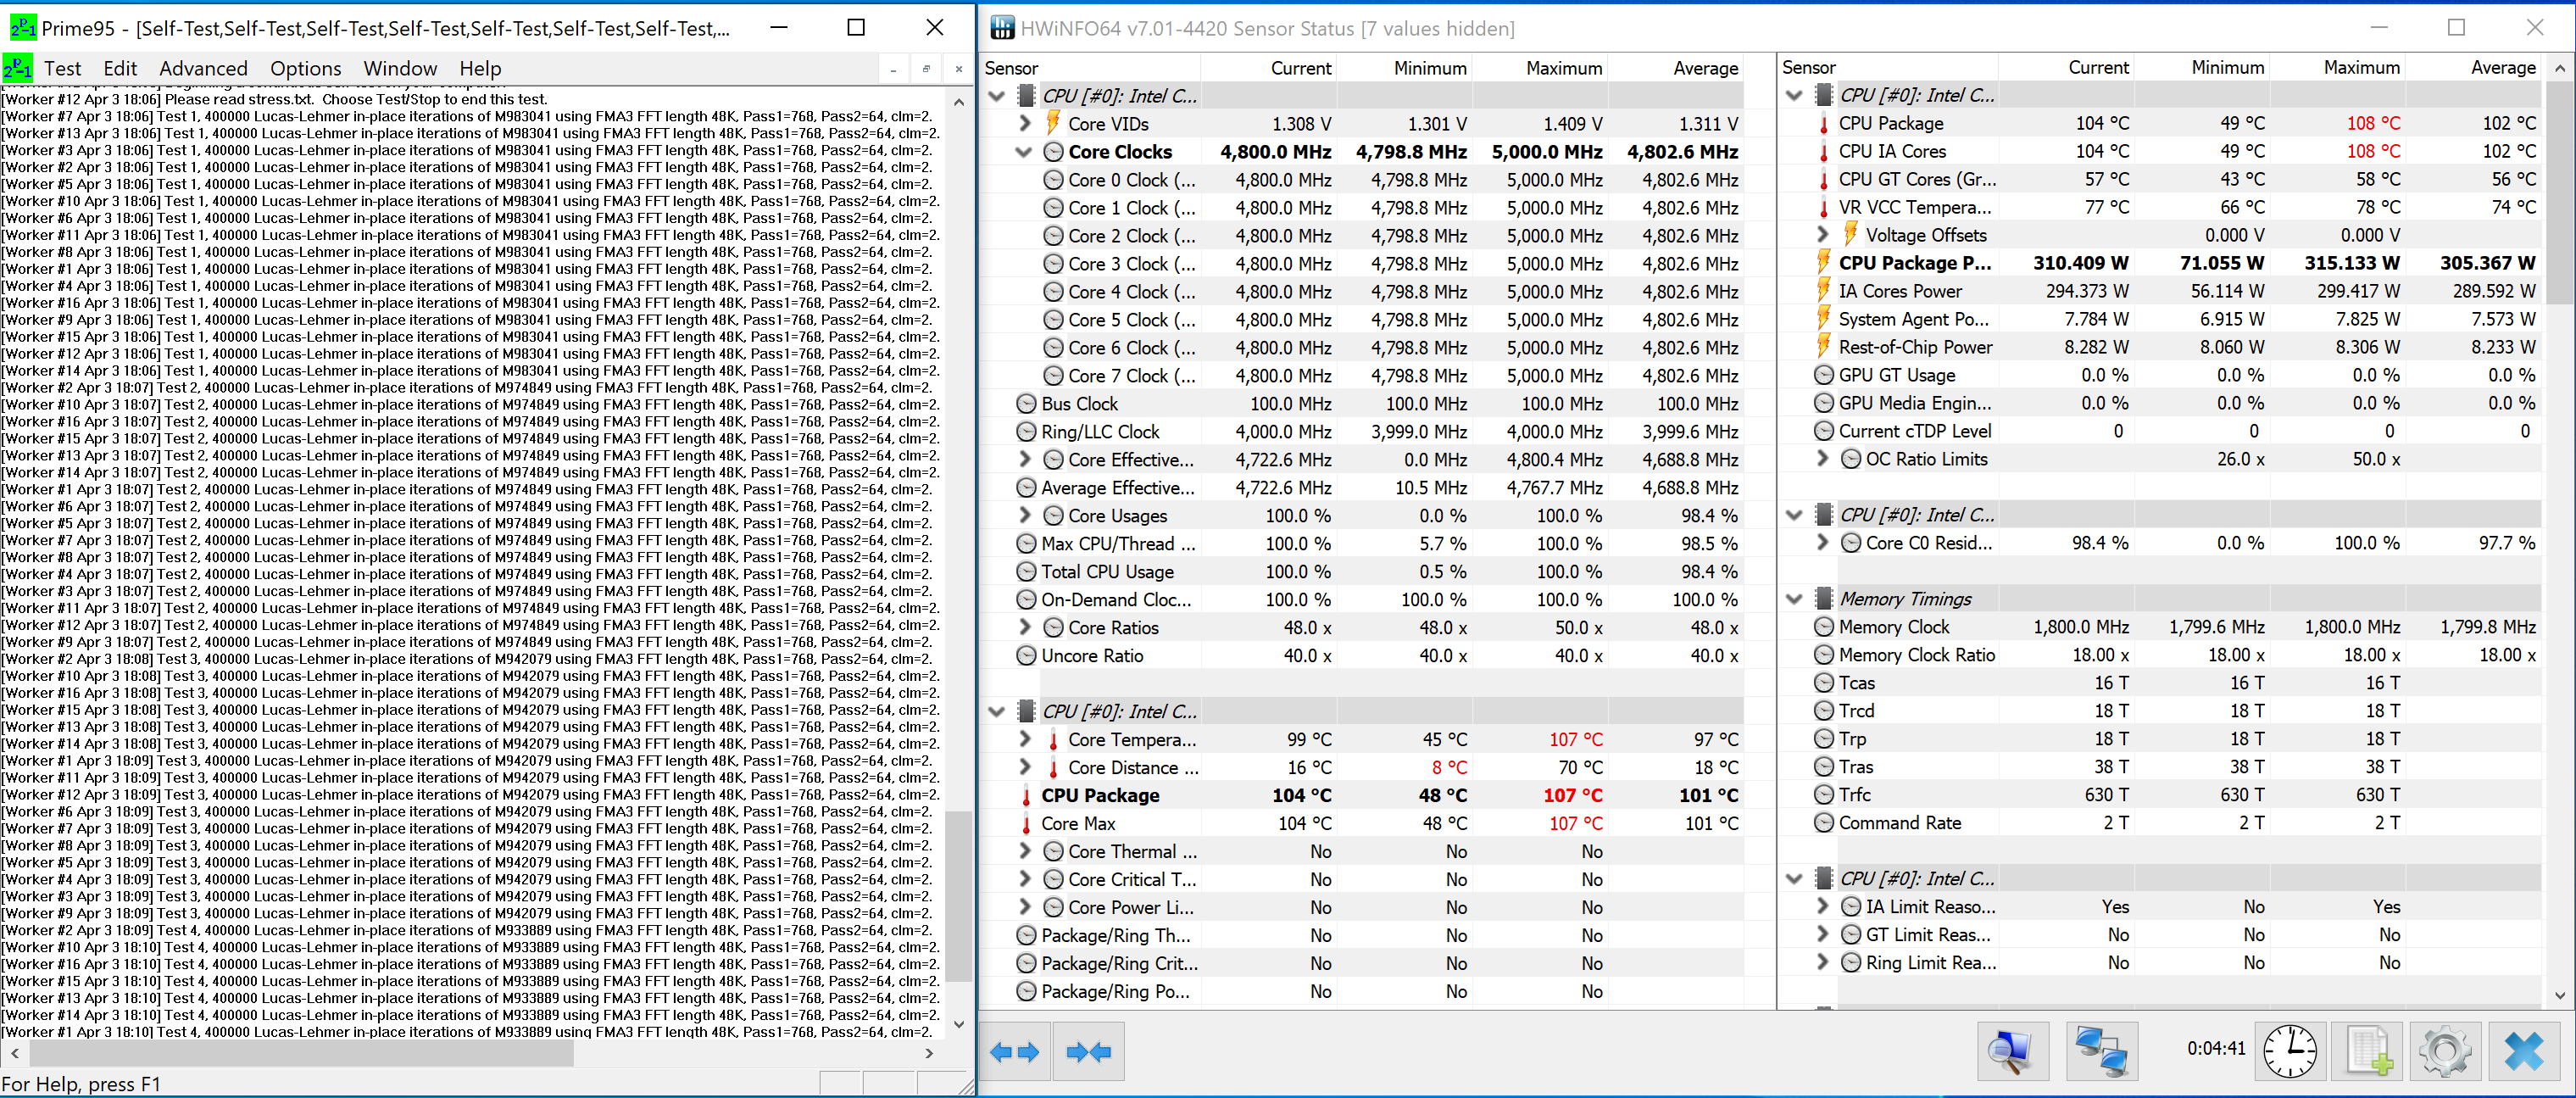Click the expand columns arrows button

click(x=1014, y=1051)
